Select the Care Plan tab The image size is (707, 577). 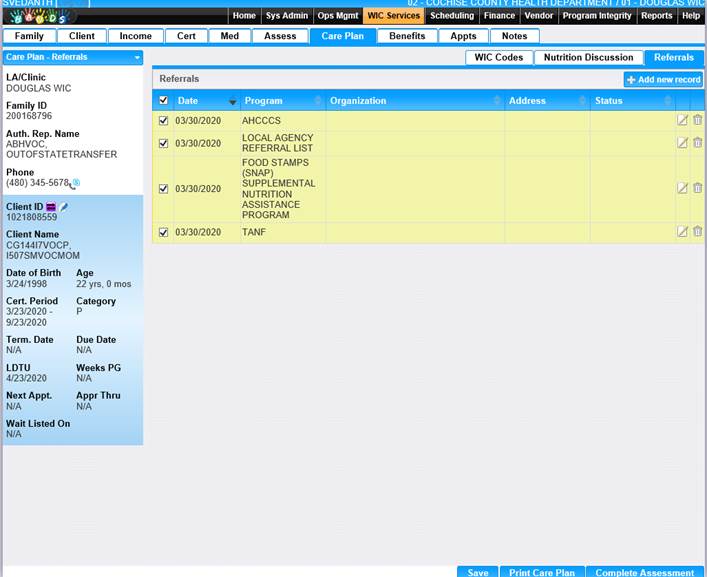coord(343,36)
